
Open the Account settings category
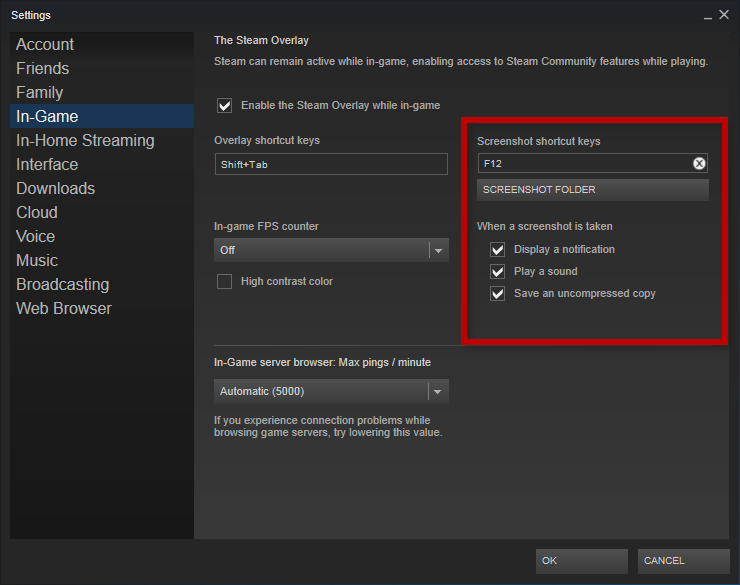pos(102,44)
